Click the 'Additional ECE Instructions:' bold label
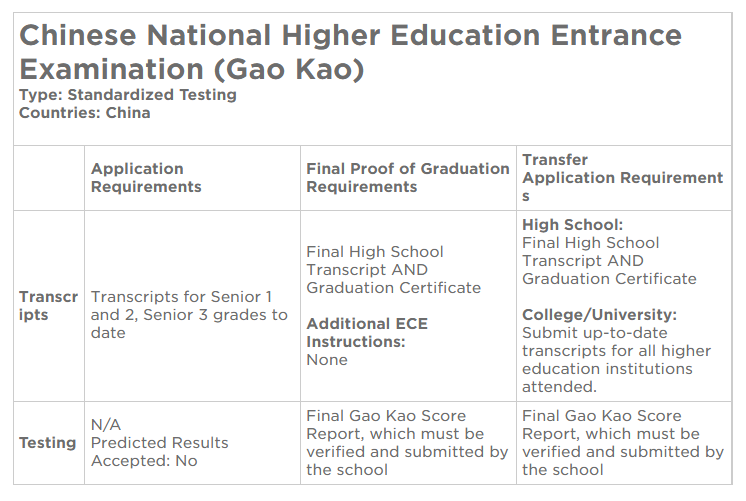The height and width of the screenshot is (501, 746). (x=367, y=333)
